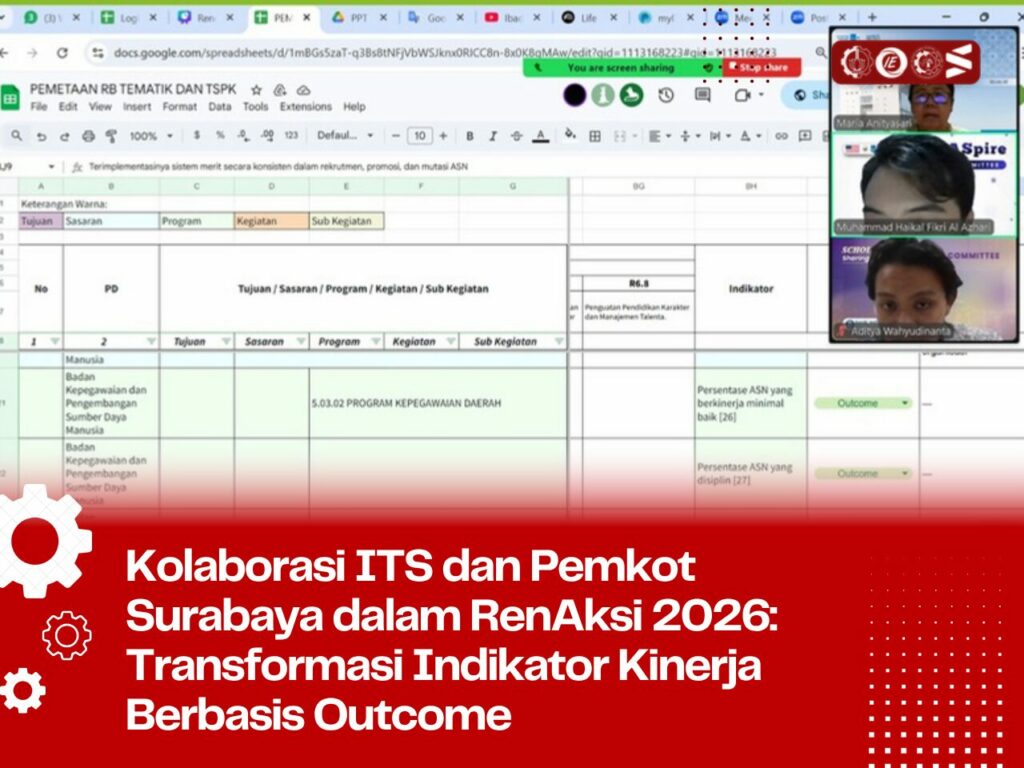Redo the last undone action
This screenshot has height=768, width=1024.
tap(64, 136)
